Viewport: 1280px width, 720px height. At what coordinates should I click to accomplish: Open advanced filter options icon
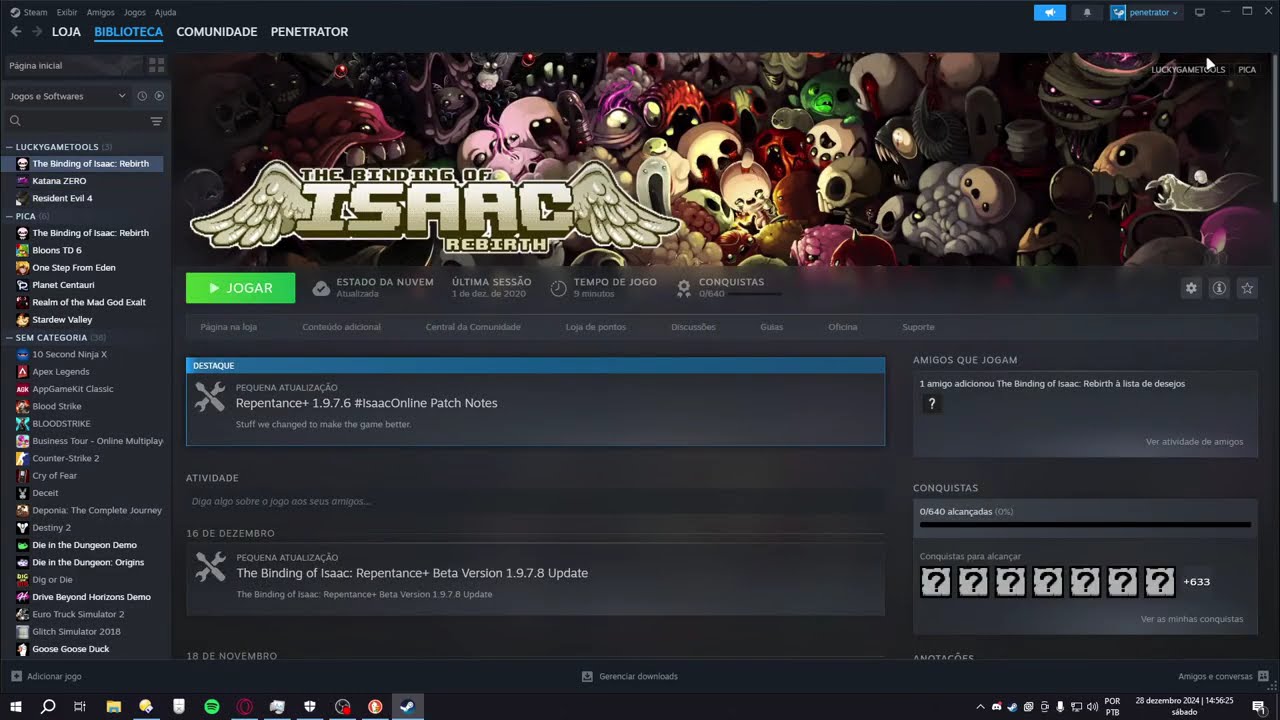(x=156, y=121)
